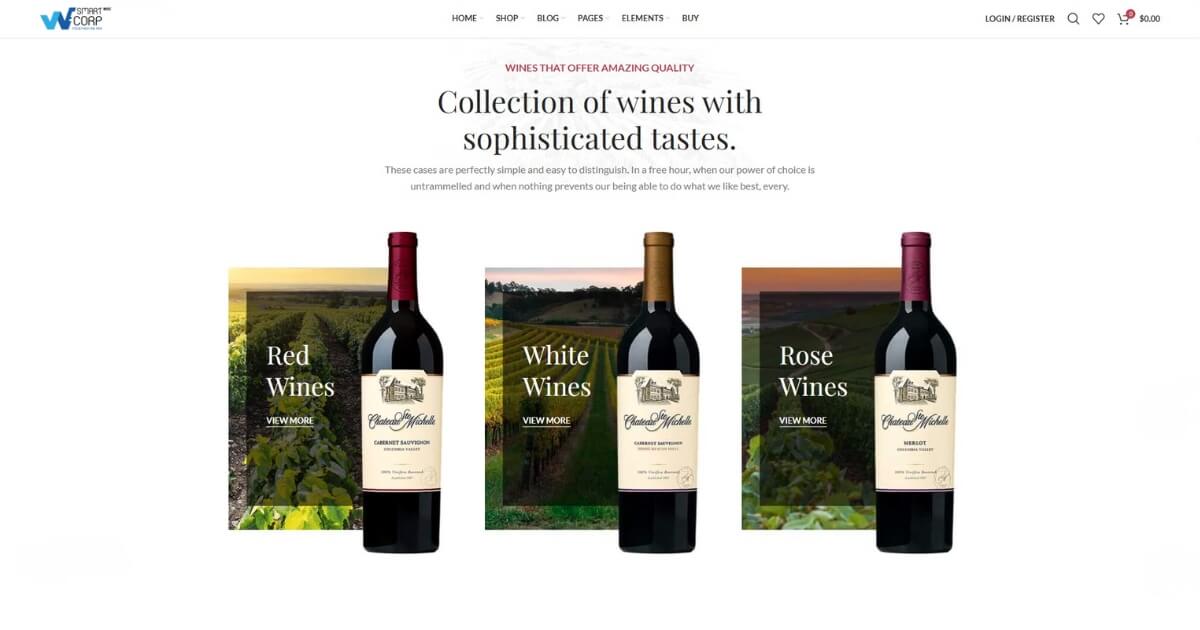Image resolution: width=1200 pixels, height=630 pixels.
Task: Expand the Pages menu dropdown
Action: [x=593, y=18]
